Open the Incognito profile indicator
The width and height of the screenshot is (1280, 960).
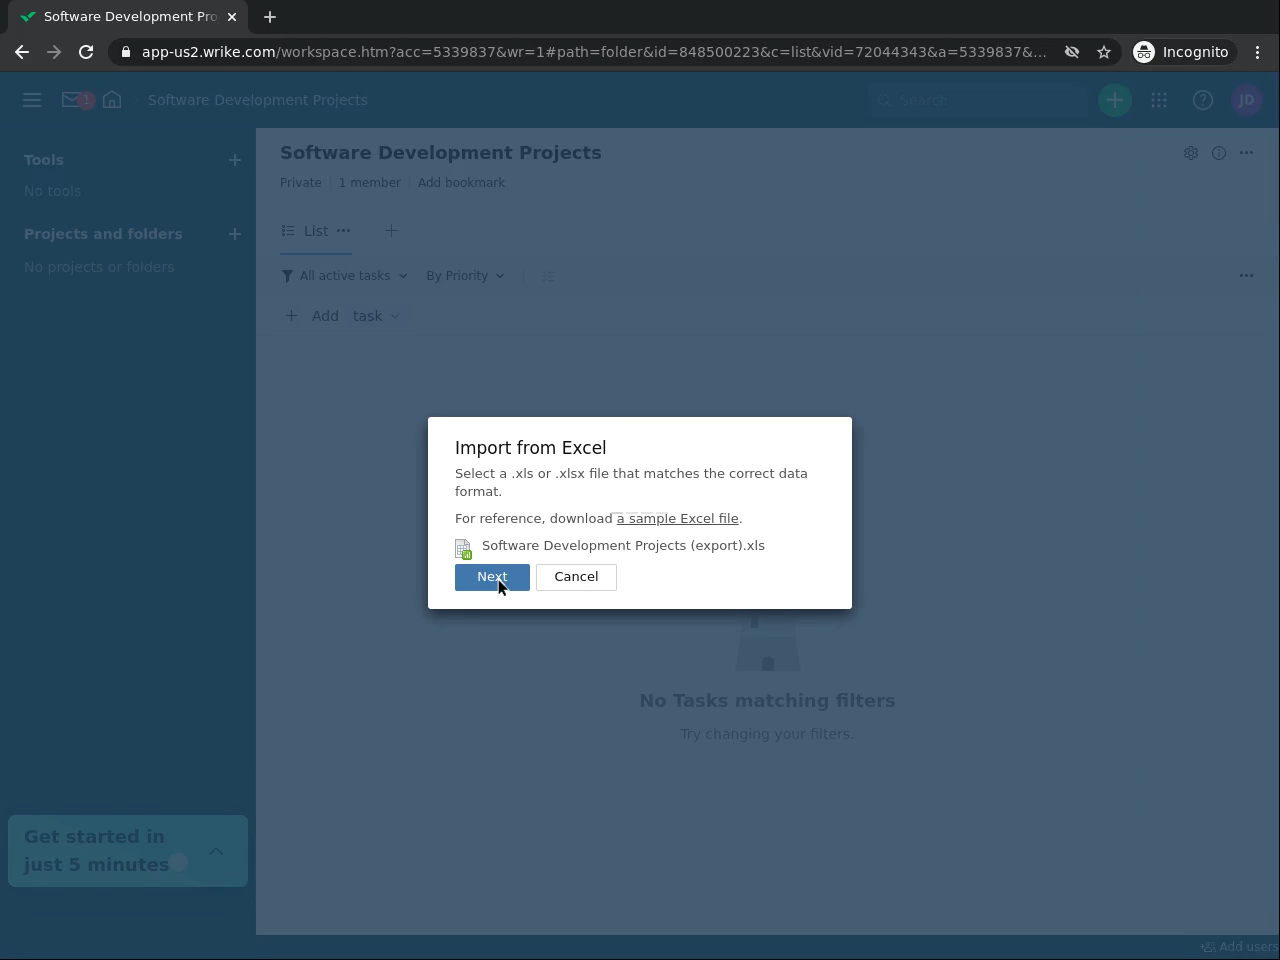point(1181,52)
